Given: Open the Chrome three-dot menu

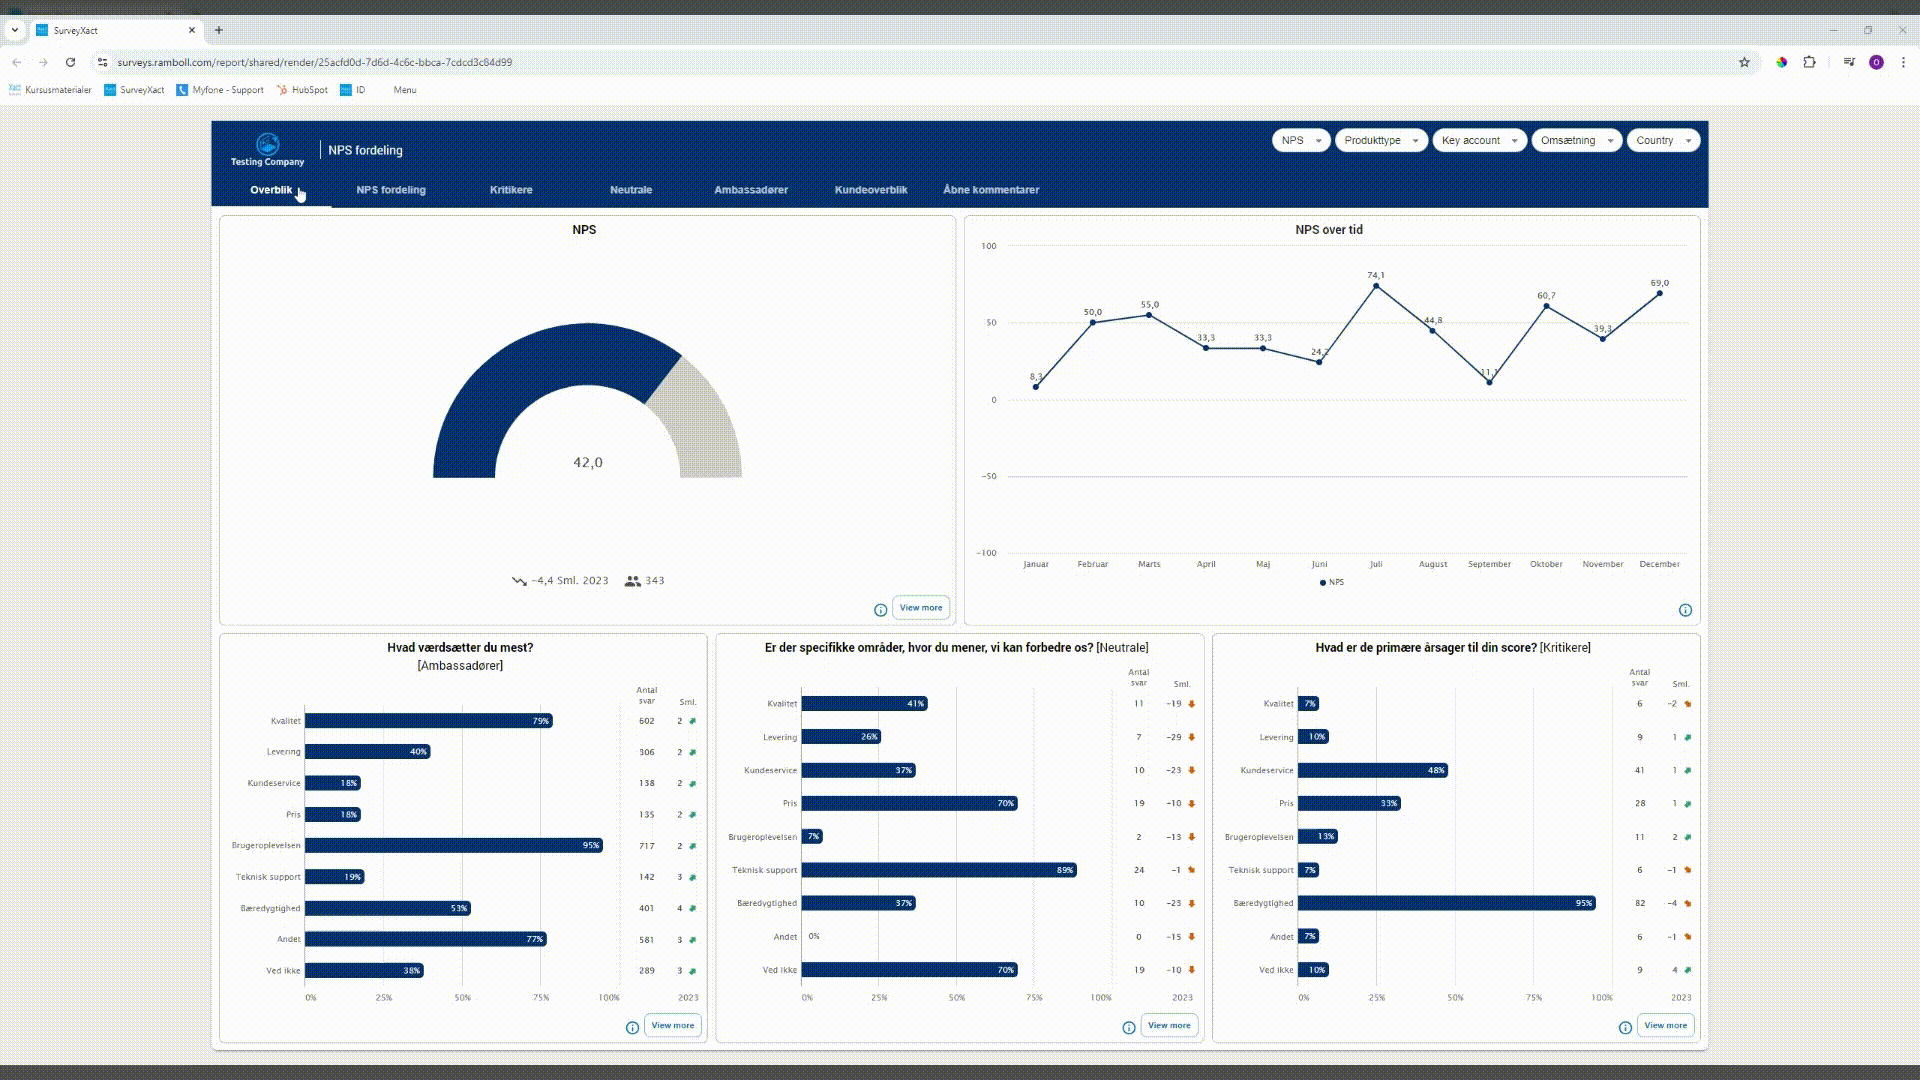Looking at the screenshot, I should pos(1903,62).
